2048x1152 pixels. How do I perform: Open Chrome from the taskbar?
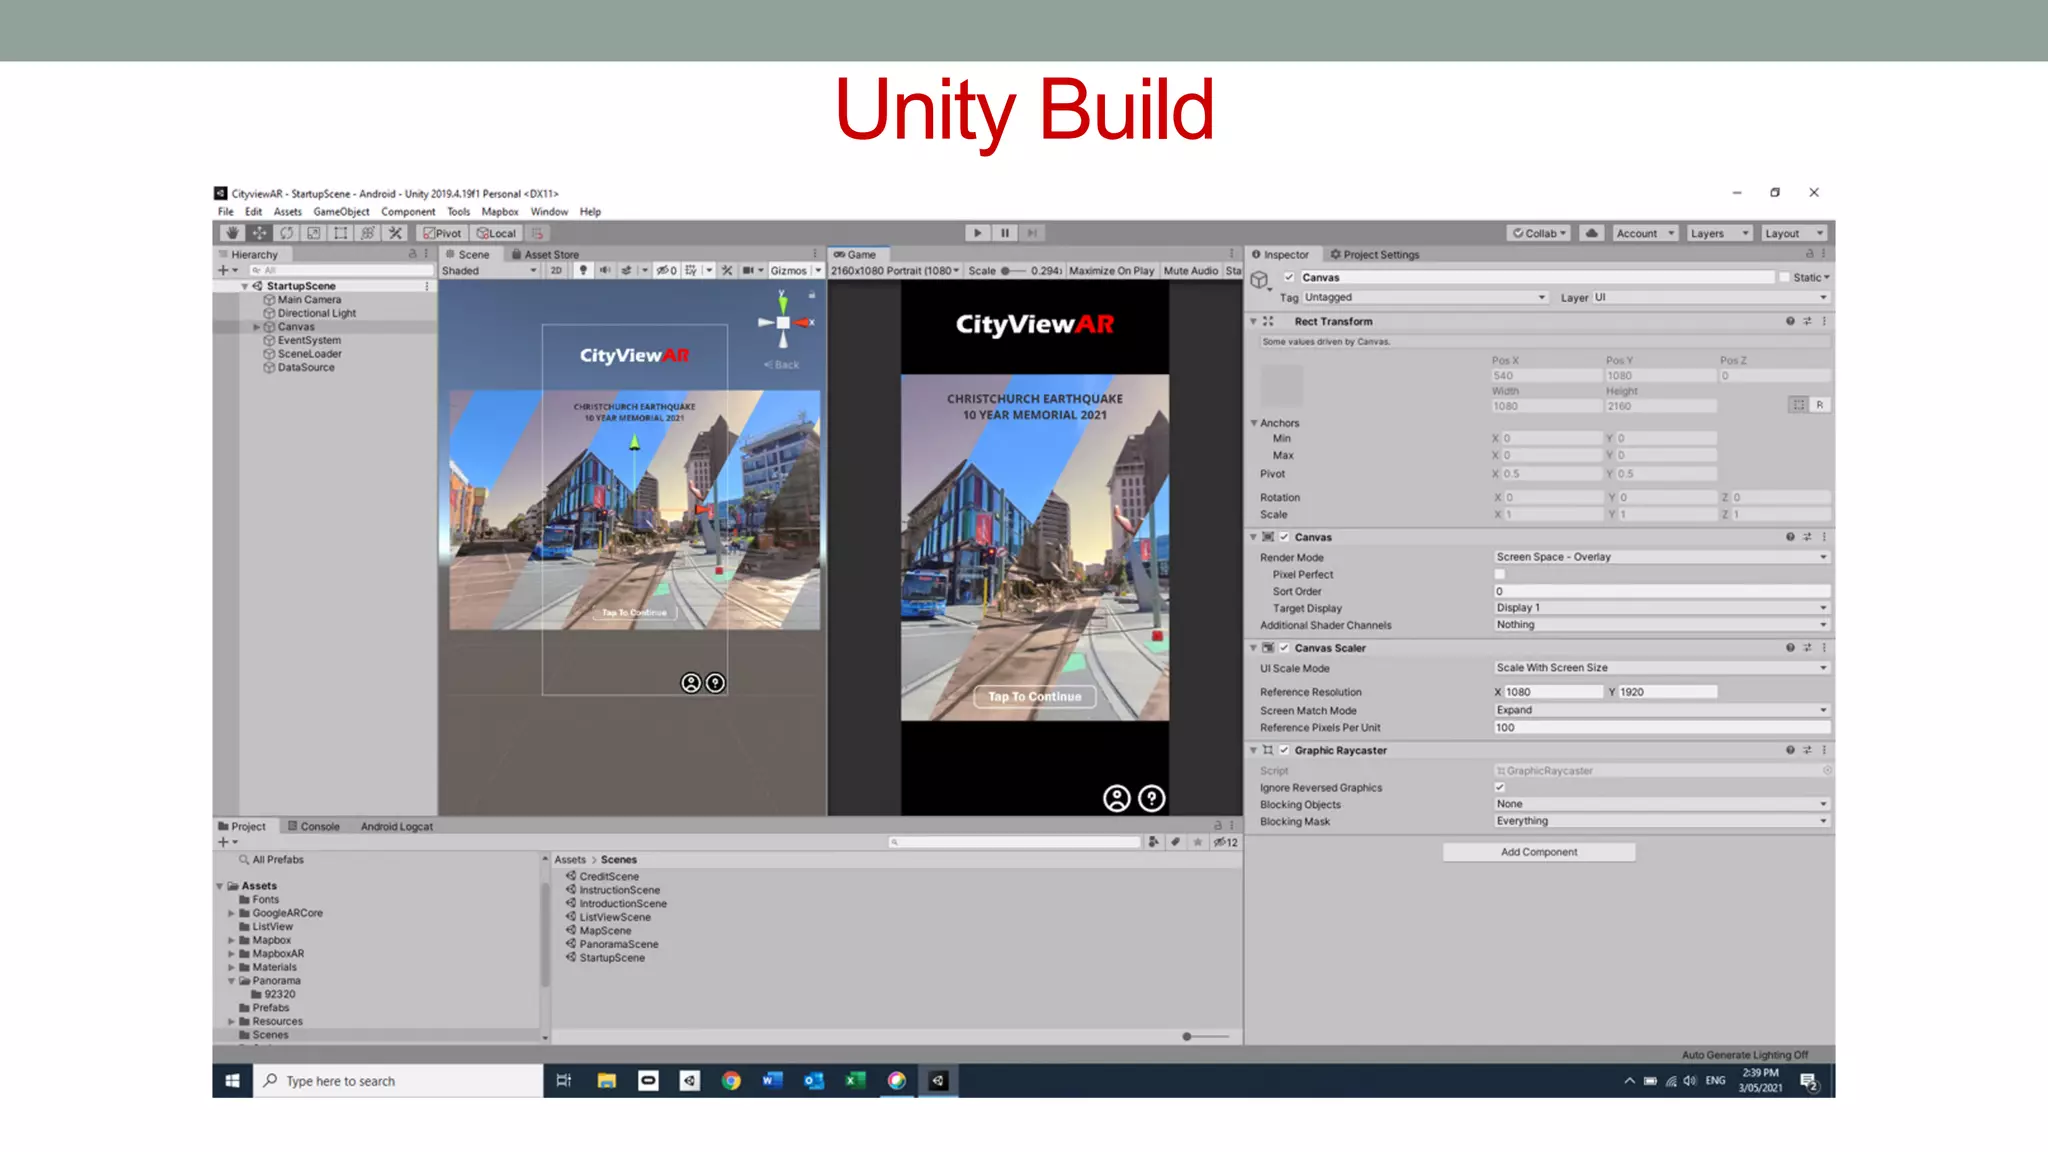click(731, 1080)
